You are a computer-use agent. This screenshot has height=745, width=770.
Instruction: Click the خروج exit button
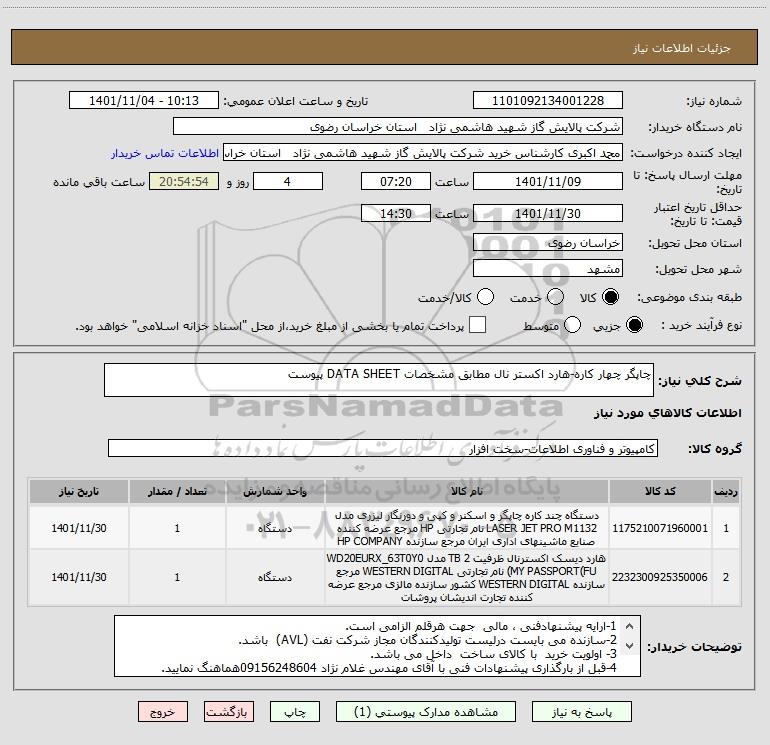[163, 712]
